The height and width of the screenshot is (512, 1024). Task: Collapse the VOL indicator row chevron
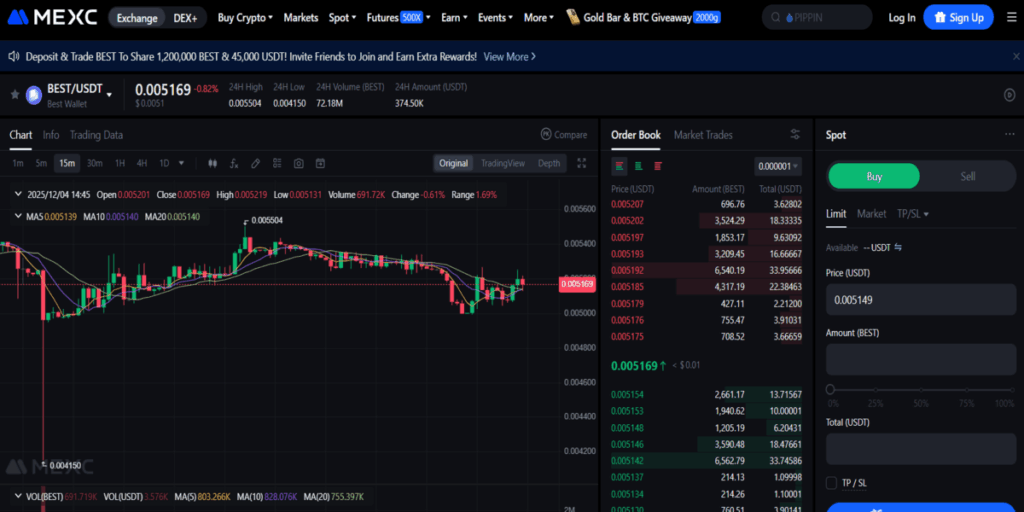pos(18,496)
